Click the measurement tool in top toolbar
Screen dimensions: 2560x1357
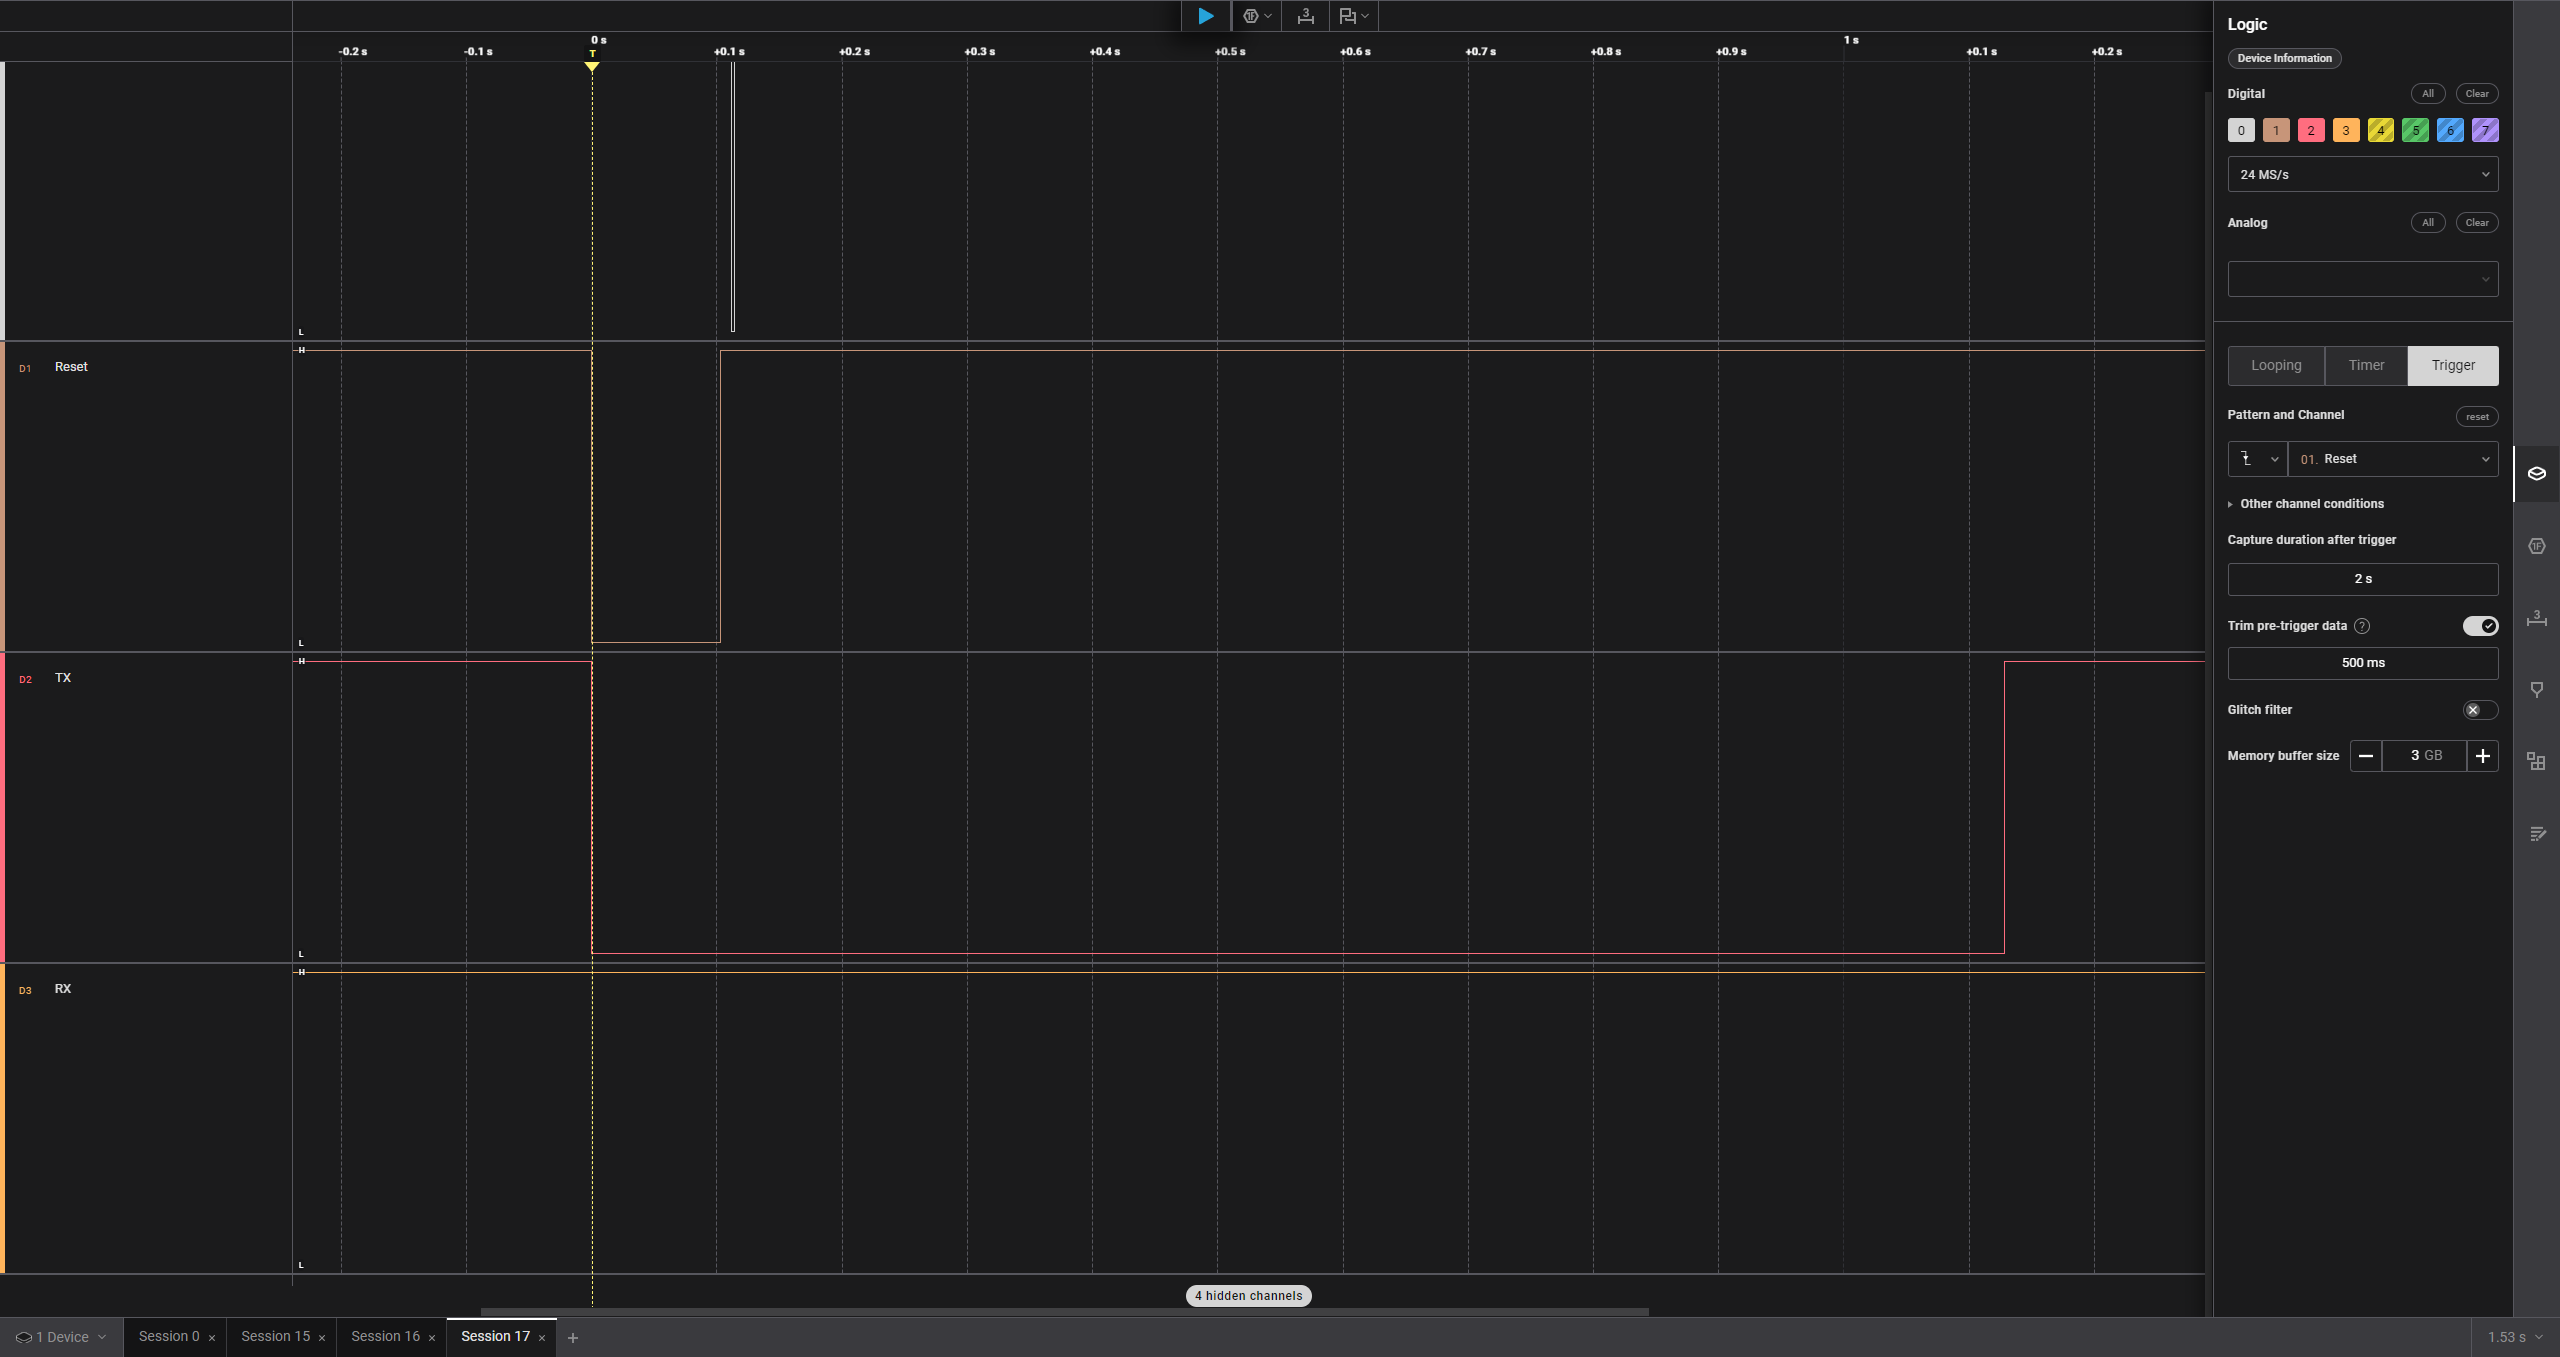(x=1305, y=16)
